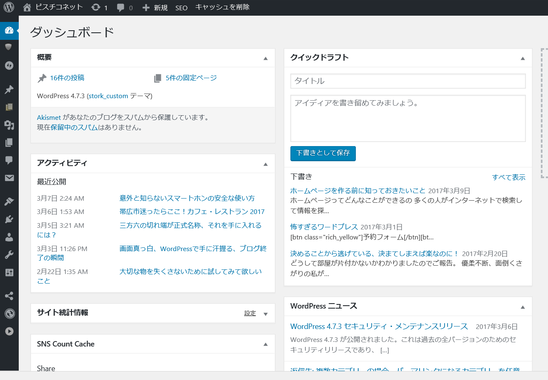
Task: Collapse the クイックドラフト widget
Action: coord(523,58)
